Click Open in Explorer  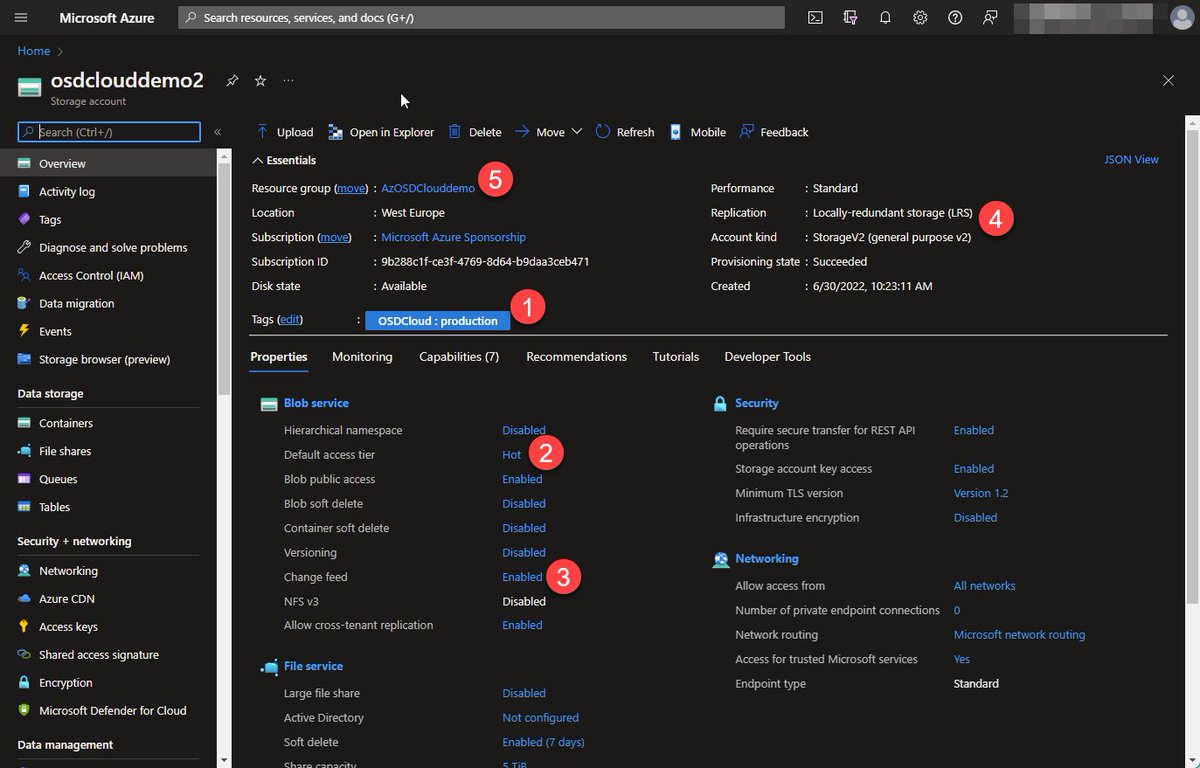380,132
